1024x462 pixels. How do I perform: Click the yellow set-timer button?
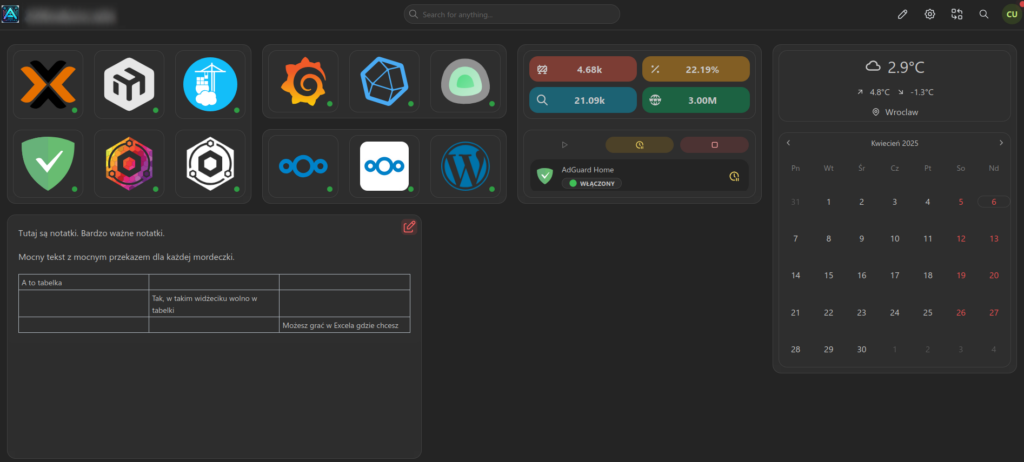(x=639, y=144)
